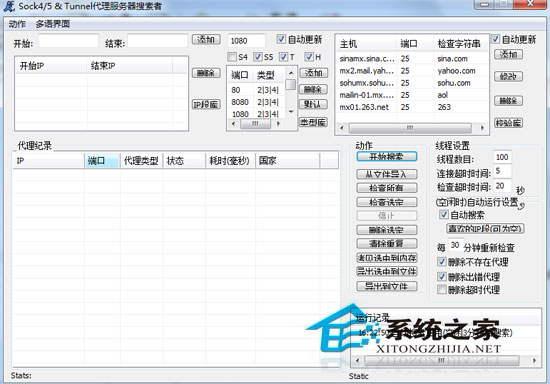Click the 清除重复 button
Image resolution: width=550 pixels, height=384 pixels.
coord(387,243)
